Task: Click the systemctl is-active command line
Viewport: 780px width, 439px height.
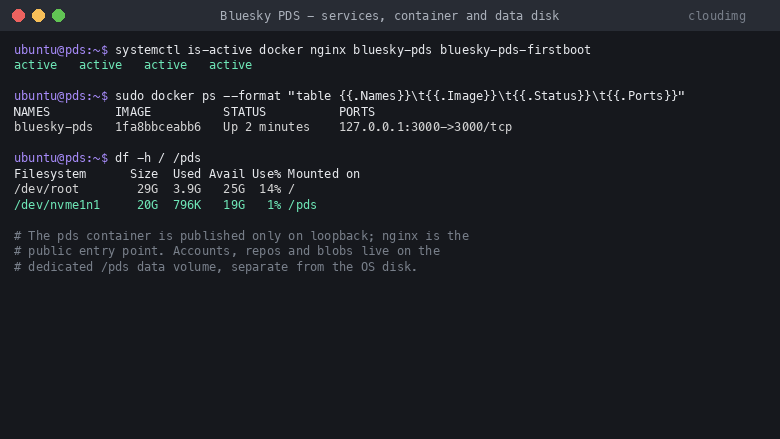Action: (x=302, y=50)
